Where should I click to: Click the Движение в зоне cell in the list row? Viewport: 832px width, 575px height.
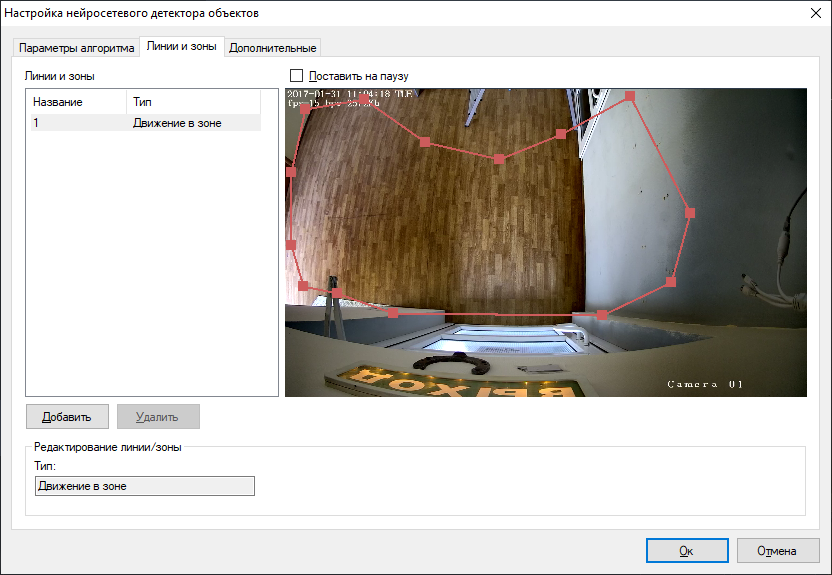(177, 123)
